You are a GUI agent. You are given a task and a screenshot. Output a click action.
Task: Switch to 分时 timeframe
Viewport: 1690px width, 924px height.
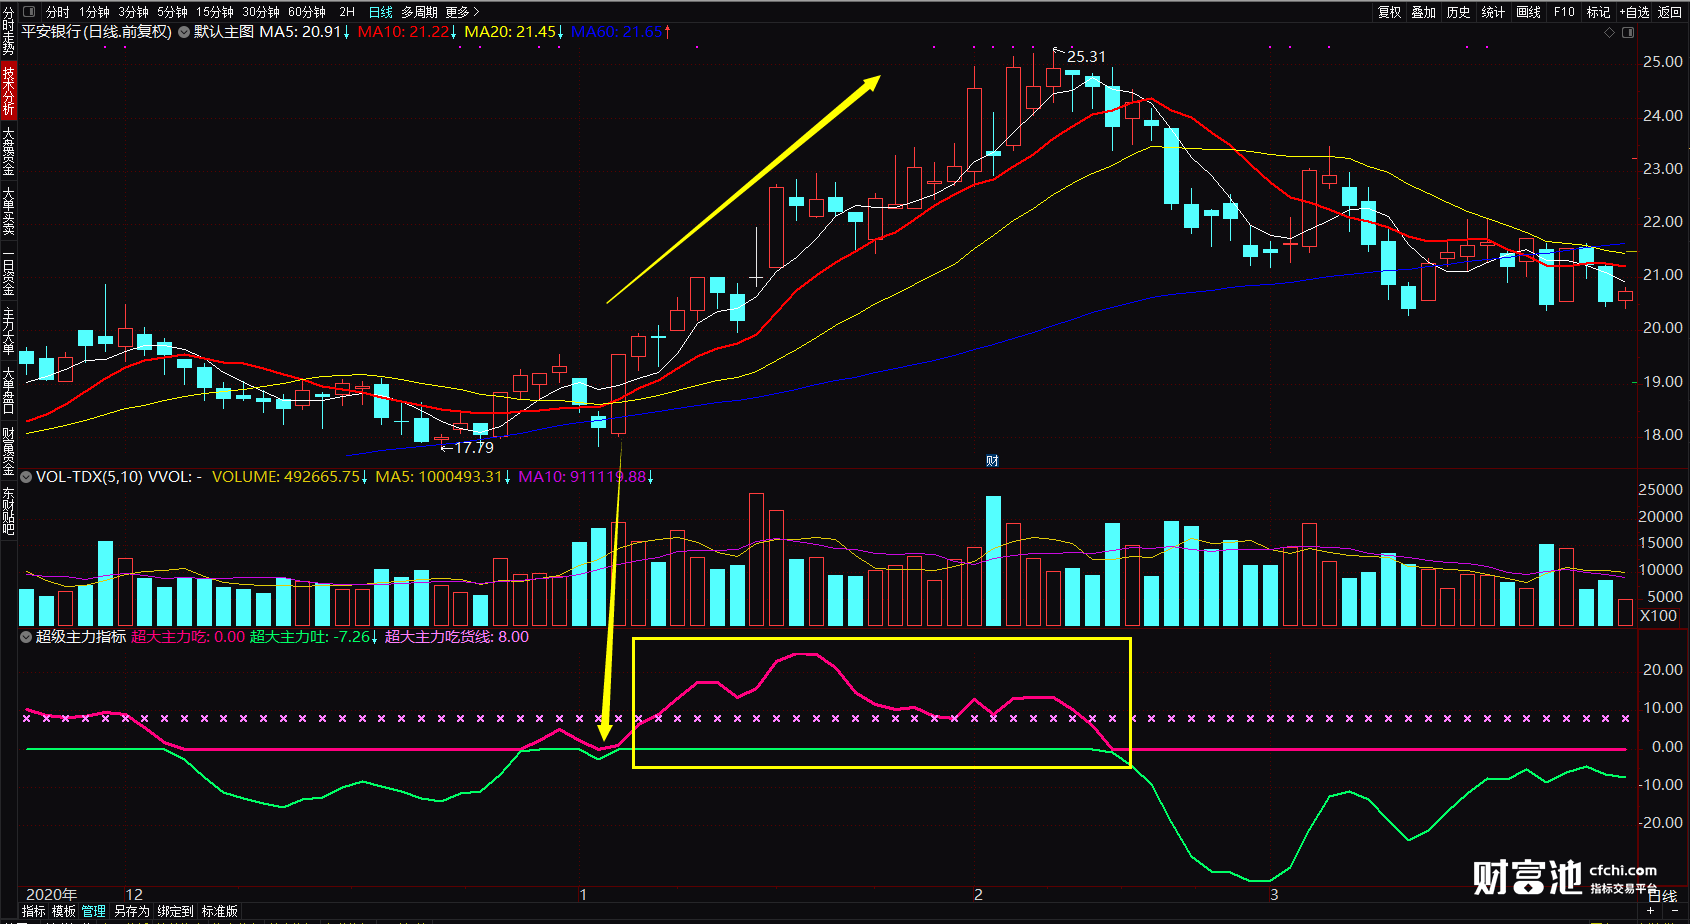point(58,12)
